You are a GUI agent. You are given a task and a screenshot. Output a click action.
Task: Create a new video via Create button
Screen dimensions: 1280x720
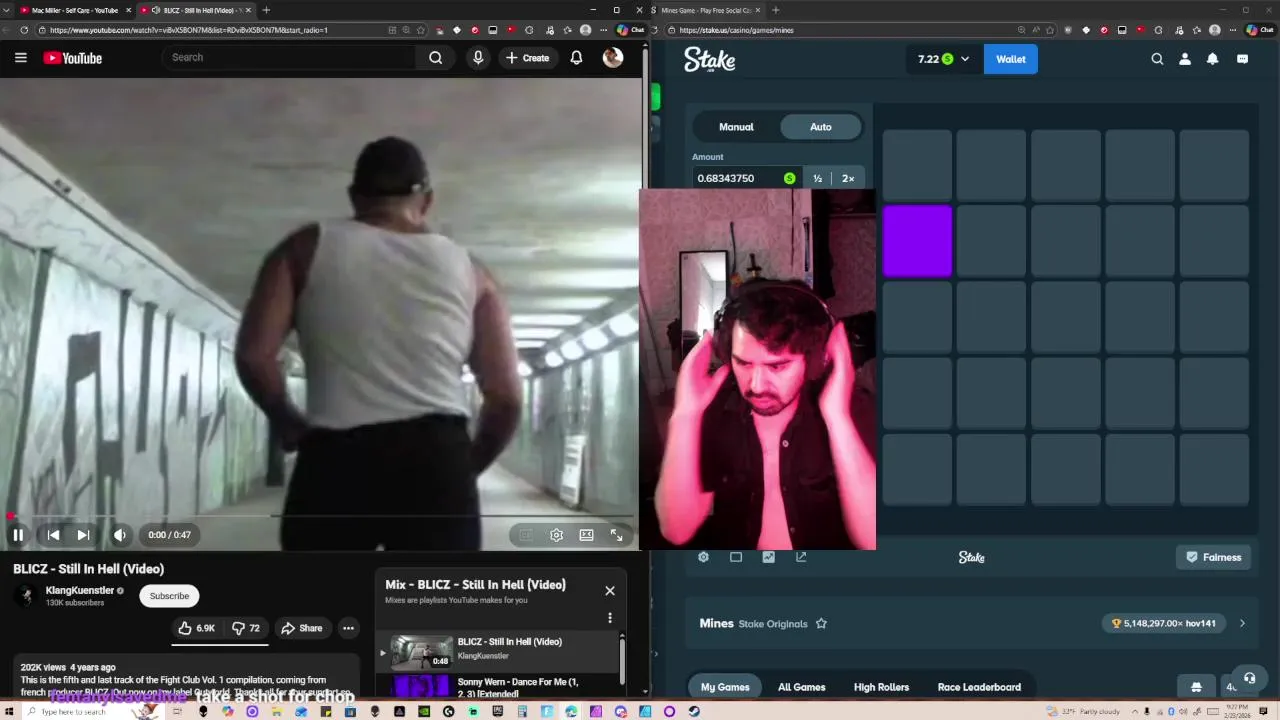pos(527,58)
